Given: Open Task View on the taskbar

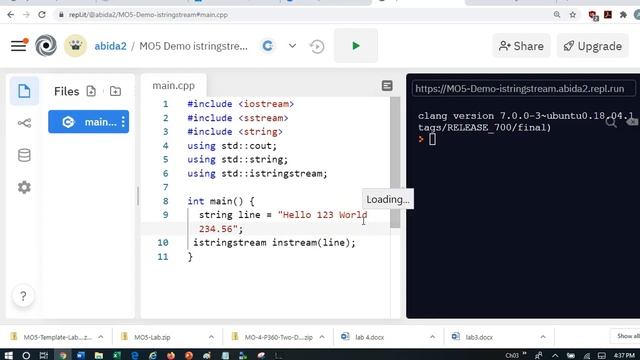Looking at the screenshot, I should (x=44, y=356).
